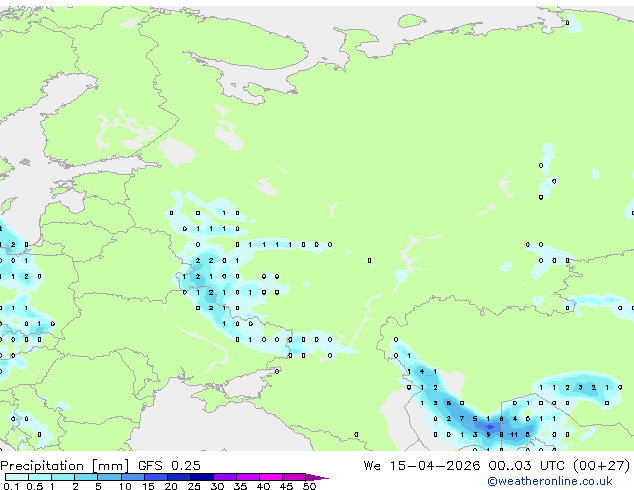The width and height of the screenshot is (634, 490).
Task: Click the legend label '40'
Action: (264, 486)
